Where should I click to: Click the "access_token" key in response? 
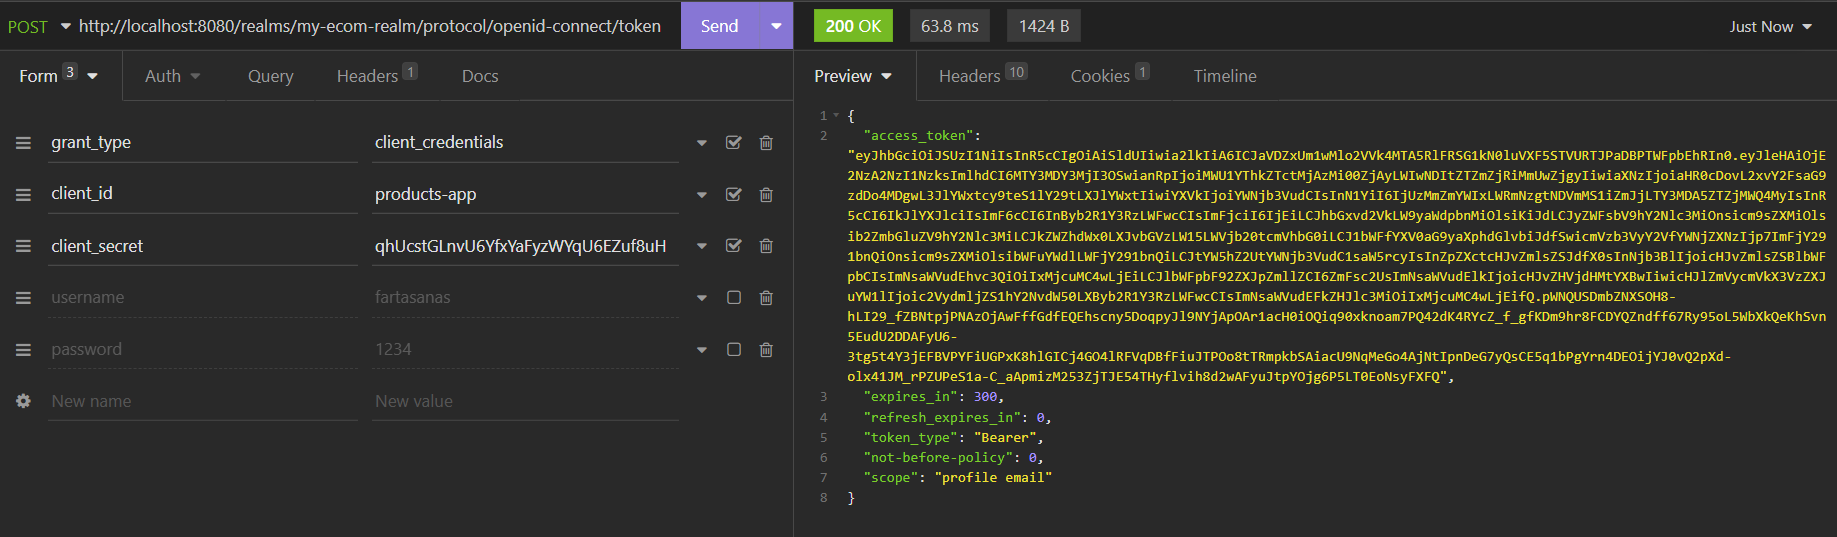[x=918, y=135]
